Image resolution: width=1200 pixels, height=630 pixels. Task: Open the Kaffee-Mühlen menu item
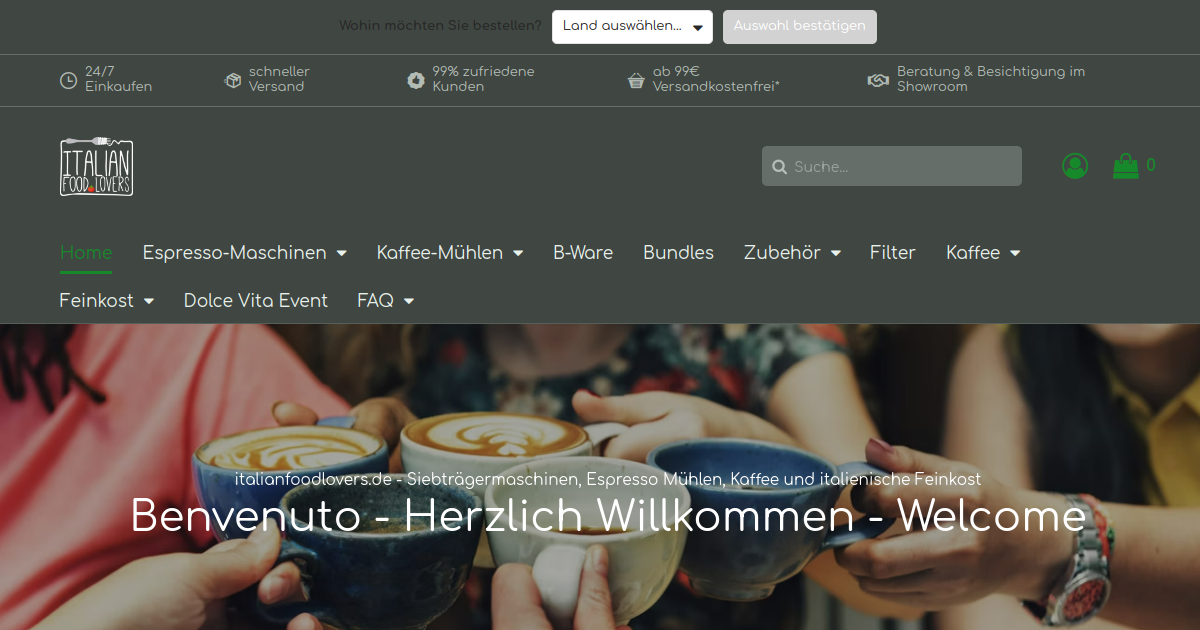440,253
